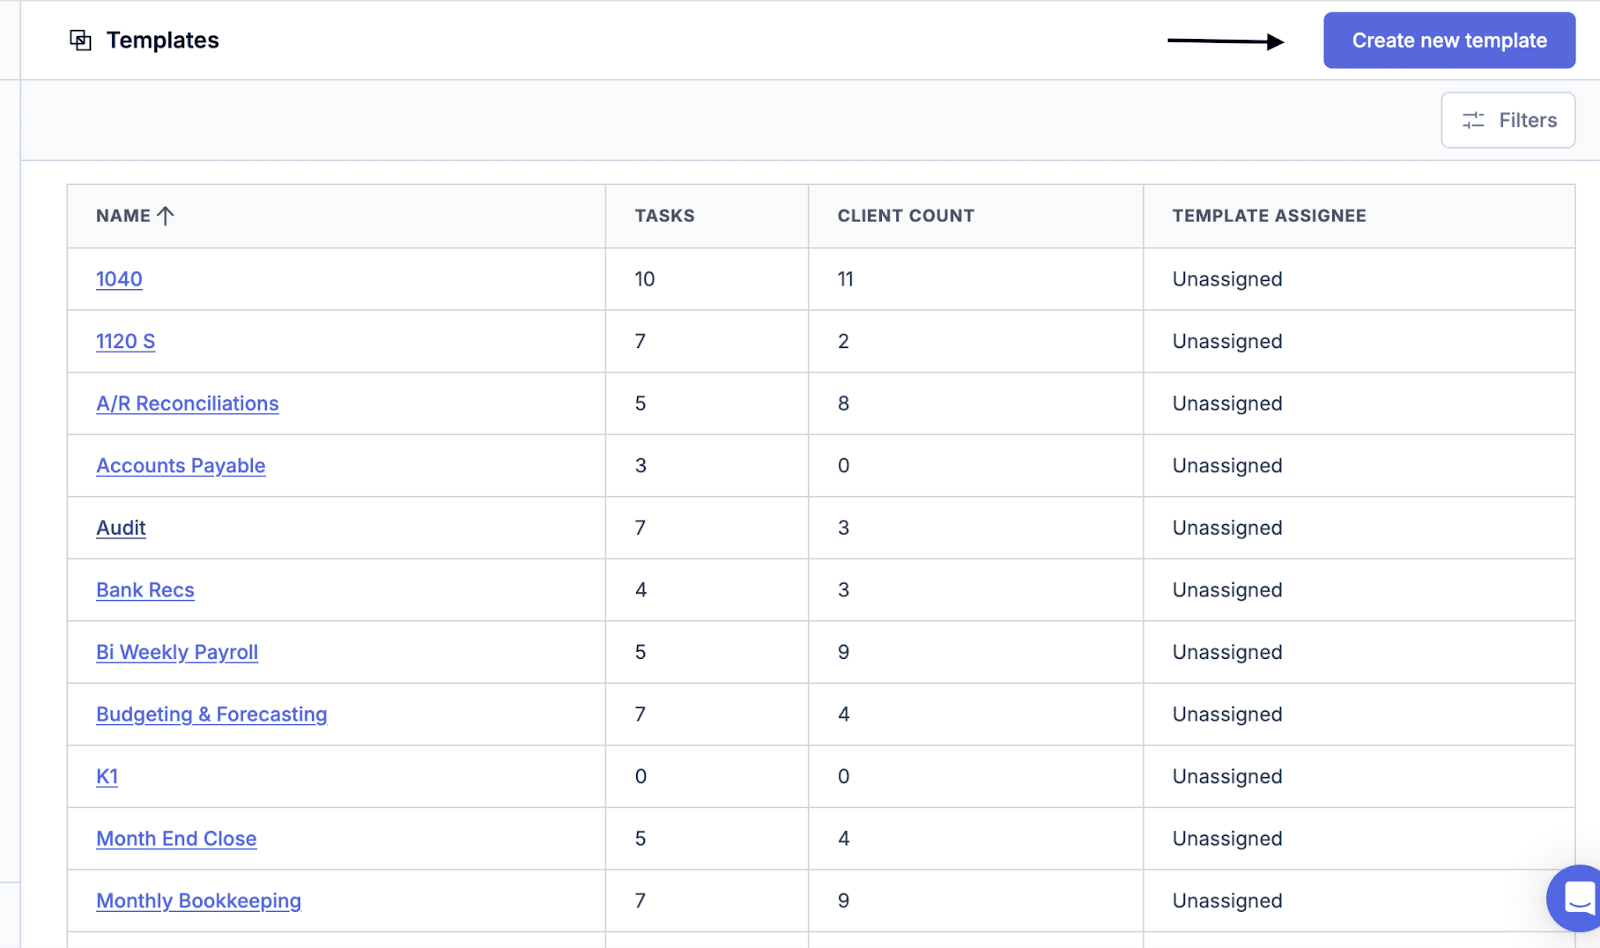Open the Accounts Payable template

pos(180,465)
